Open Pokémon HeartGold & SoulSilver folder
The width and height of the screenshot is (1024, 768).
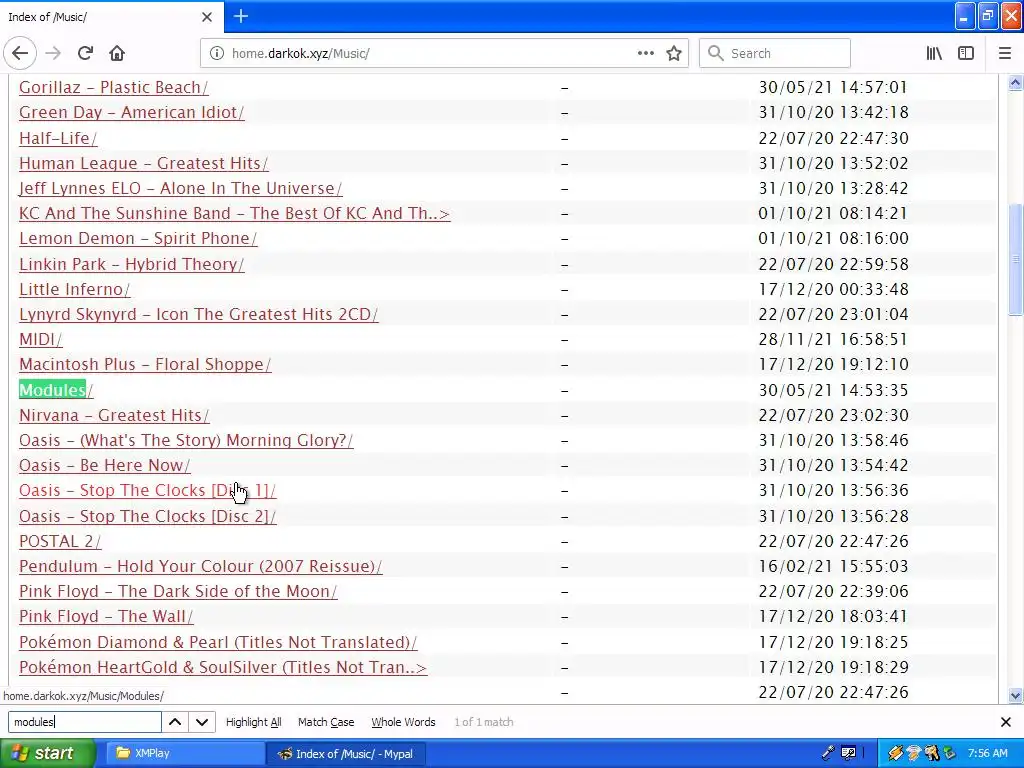(223, 667)
